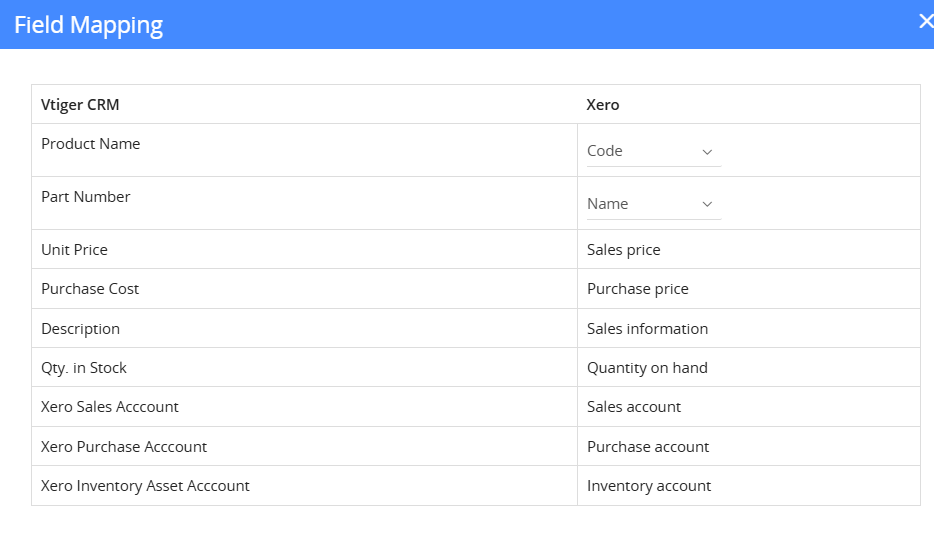
Task: Select the Purchase Cost row label
Action: click(x=90, y=289)
